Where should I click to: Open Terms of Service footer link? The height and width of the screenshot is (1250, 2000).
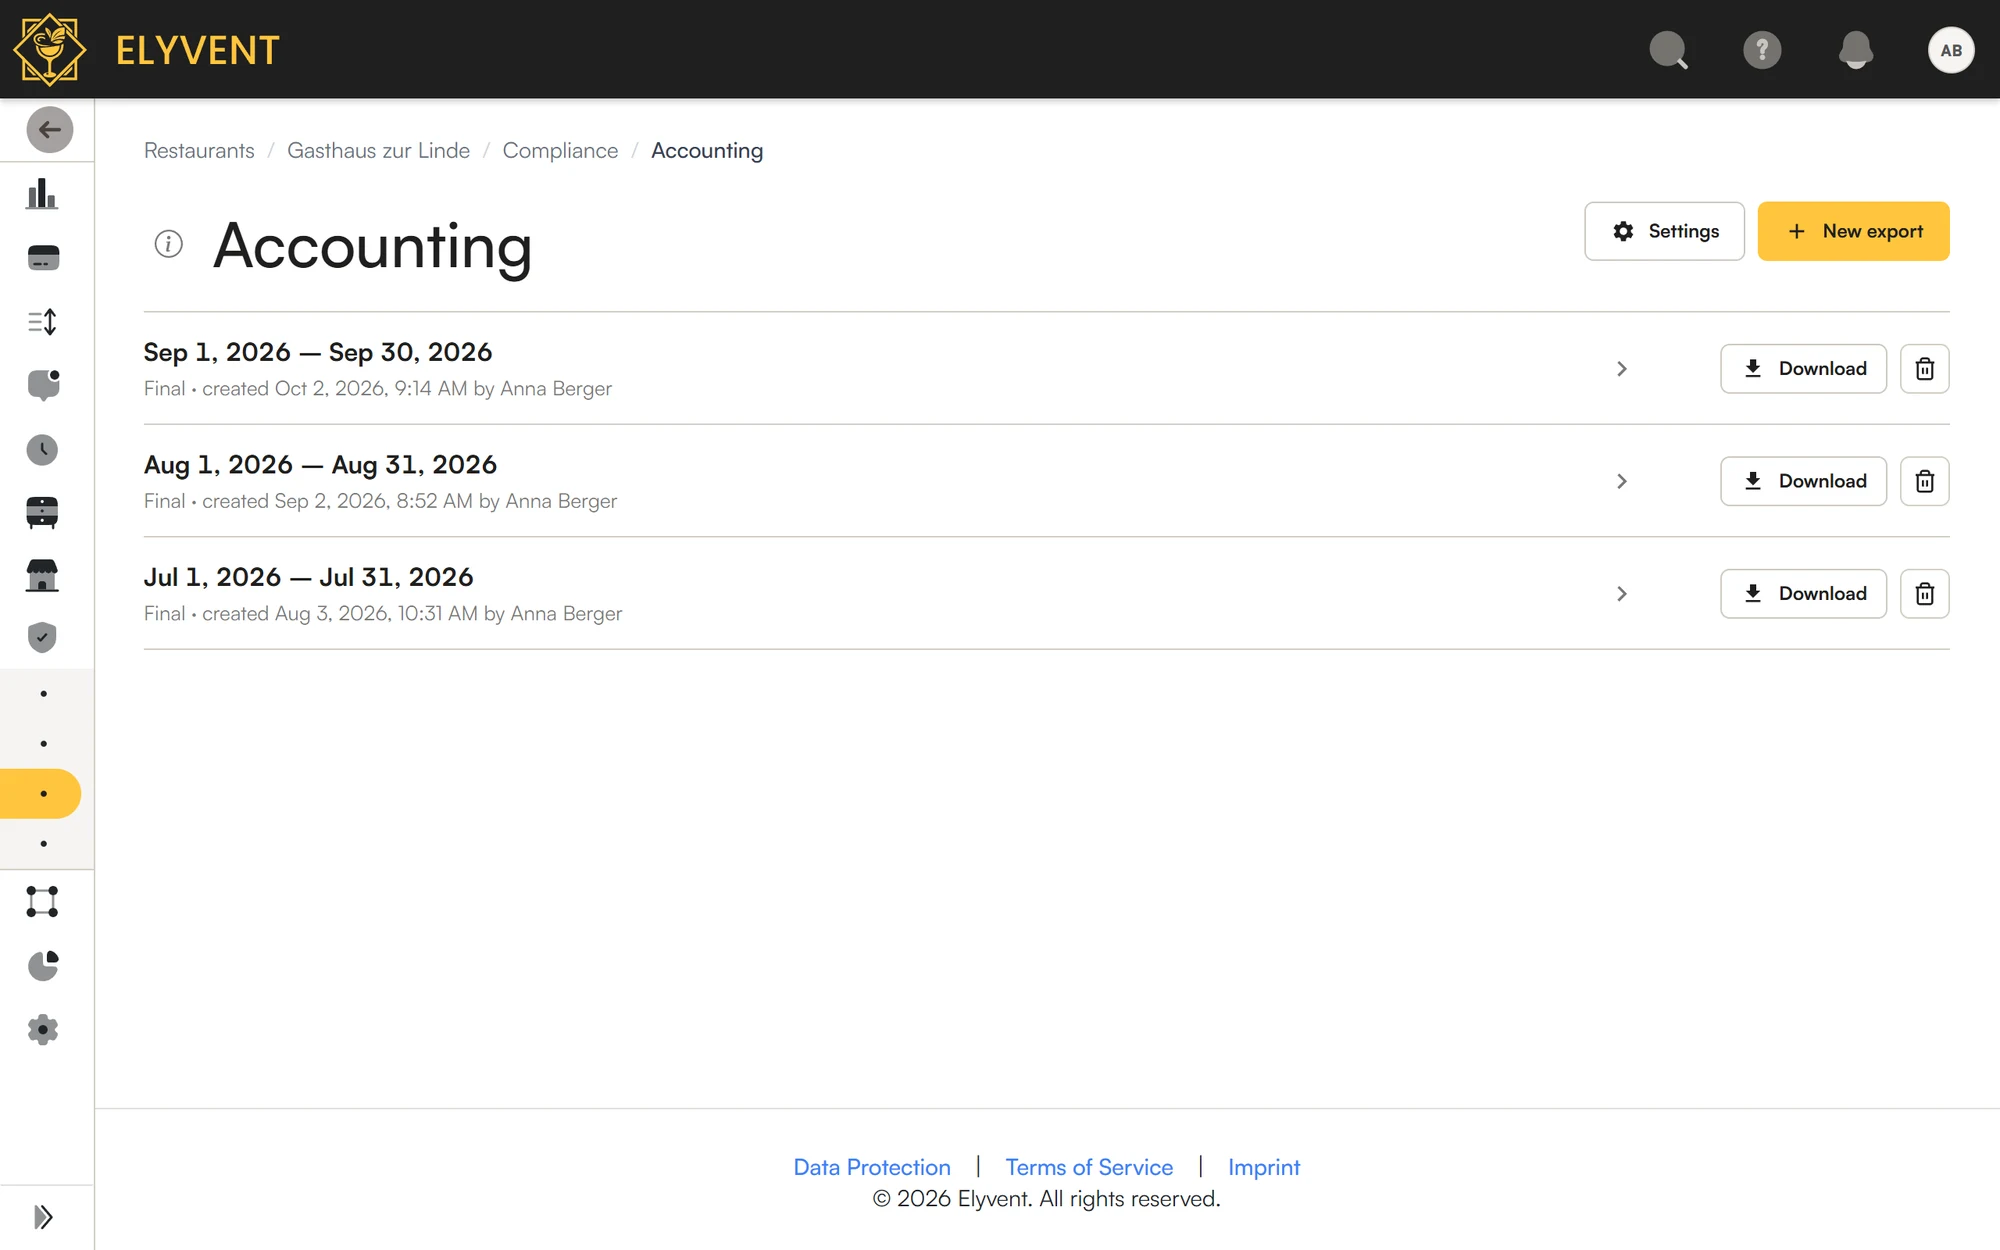click(1089, 1167)
